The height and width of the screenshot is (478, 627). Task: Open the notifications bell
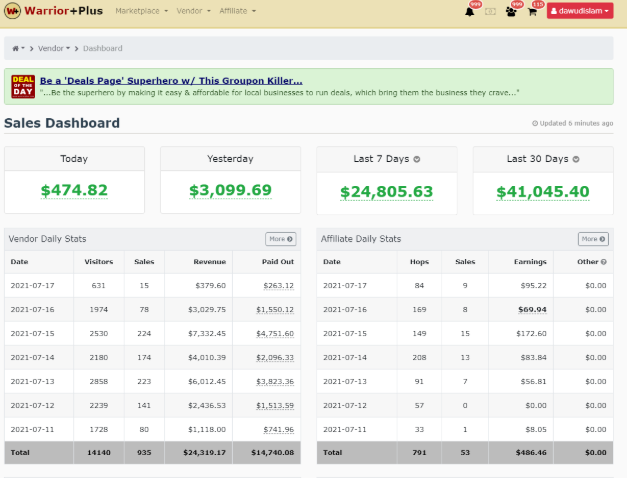[x=470, y=12]
